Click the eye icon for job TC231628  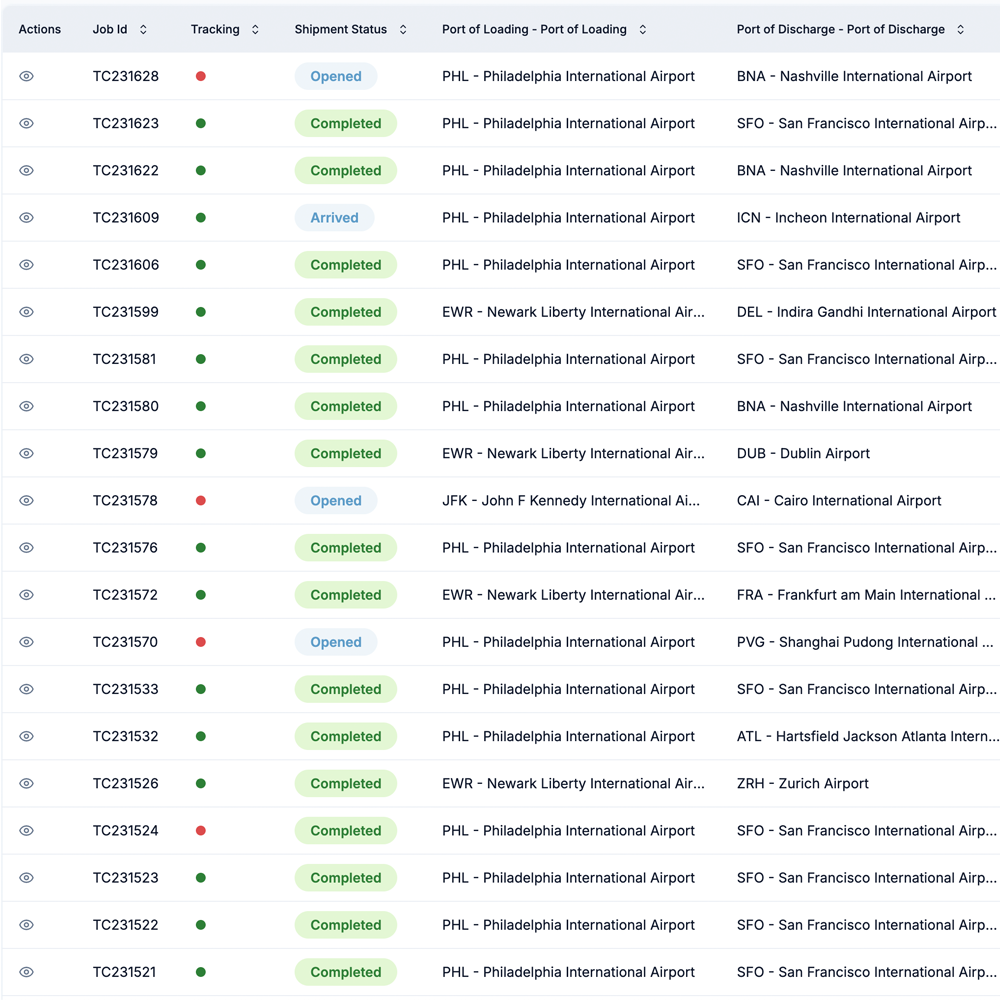coord(27,76)
